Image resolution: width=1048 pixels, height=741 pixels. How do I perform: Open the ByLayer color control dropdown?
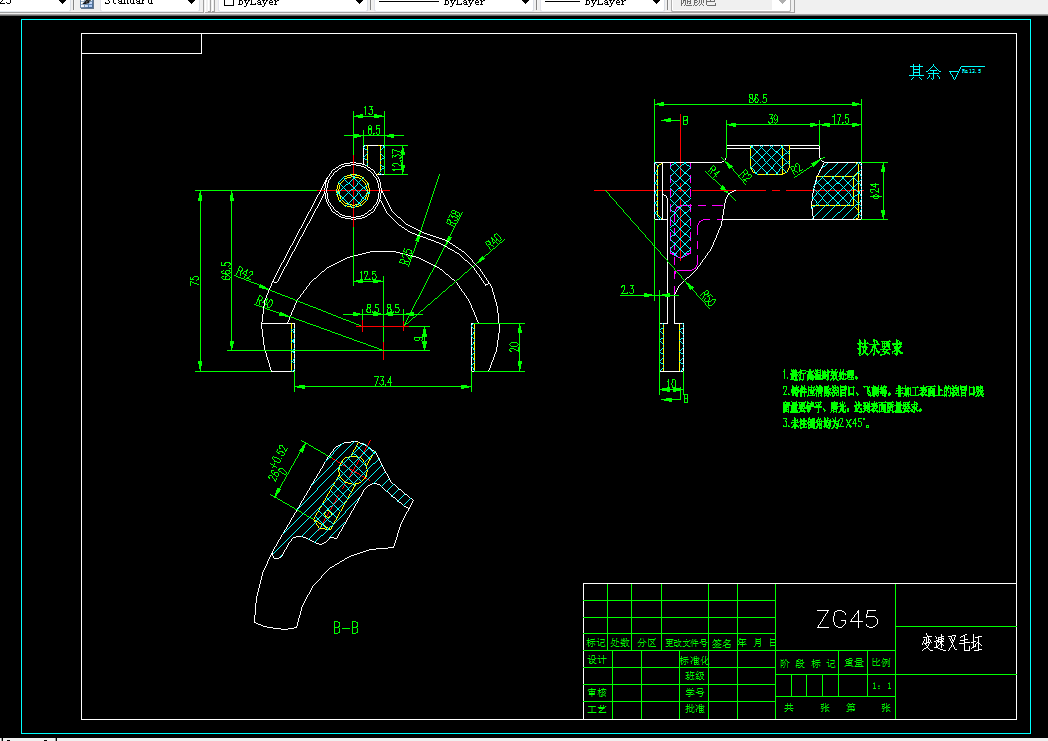(293, 3)
